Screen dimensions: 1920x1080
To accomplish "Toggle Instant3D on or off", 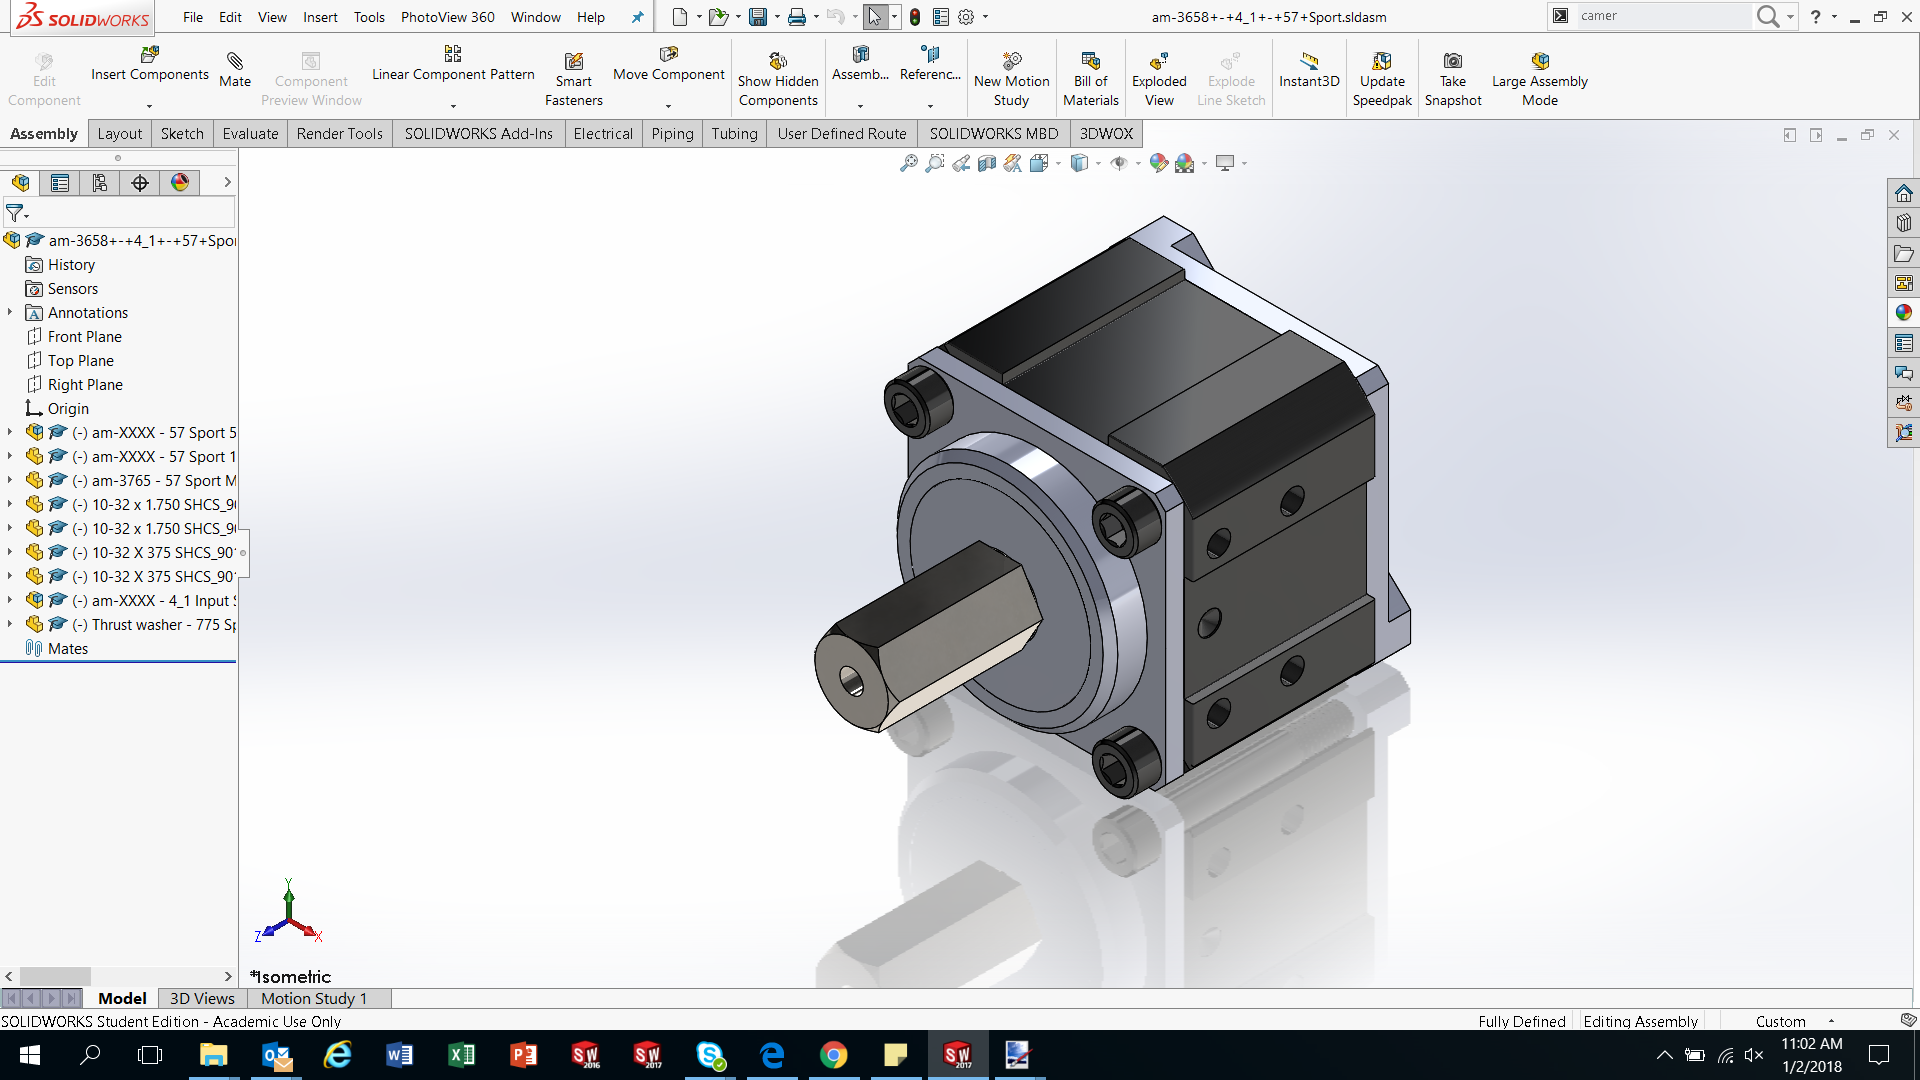I will pos(1309,70).
